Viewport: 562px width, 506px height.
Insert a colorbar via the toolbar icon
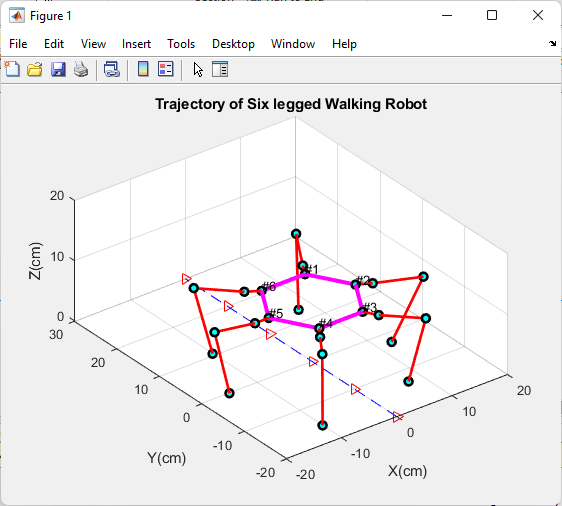point(143,69)
